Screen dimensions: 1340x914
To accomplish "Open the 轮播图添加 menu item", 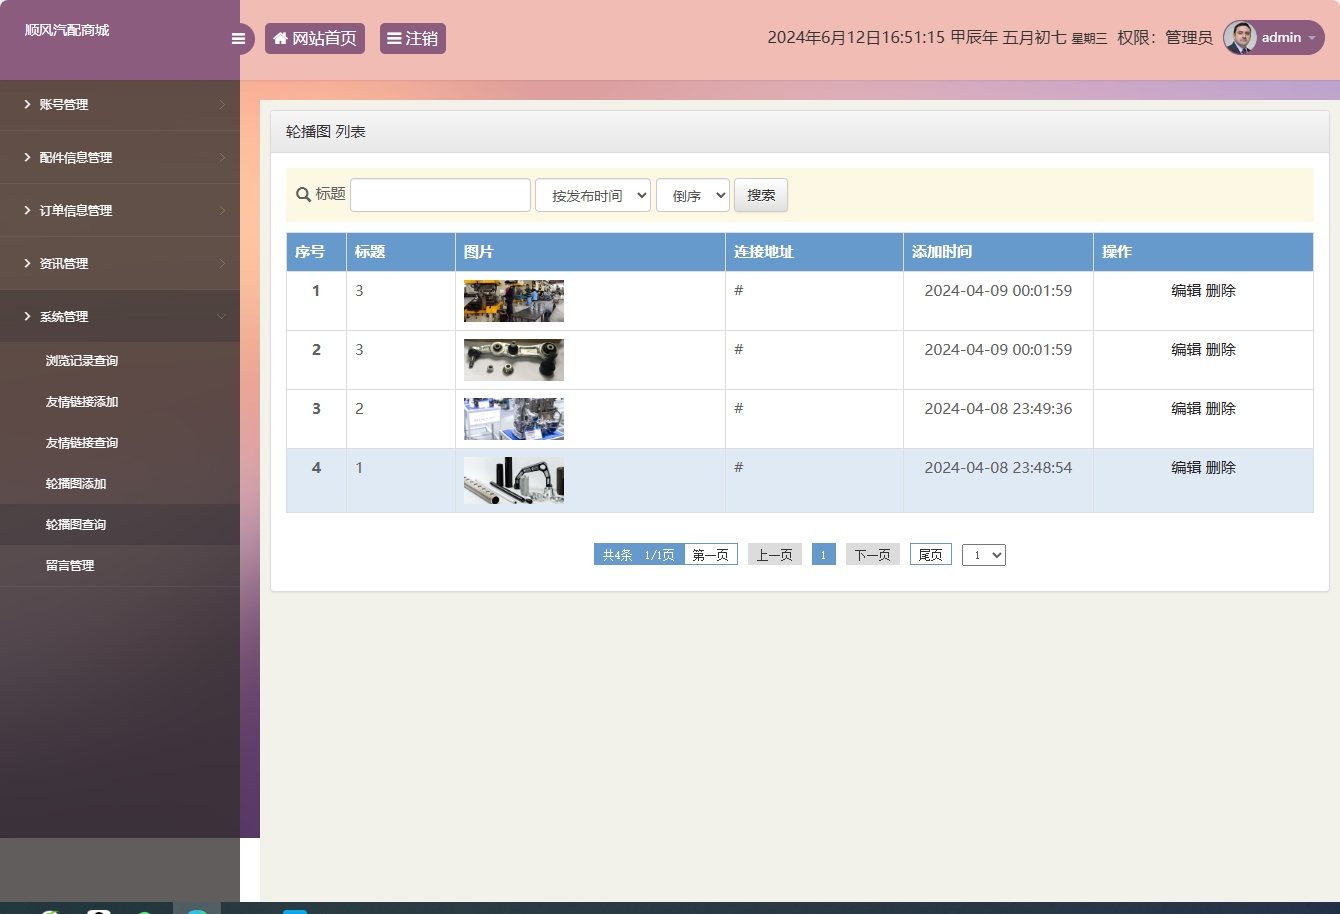I will click(76, 484).
